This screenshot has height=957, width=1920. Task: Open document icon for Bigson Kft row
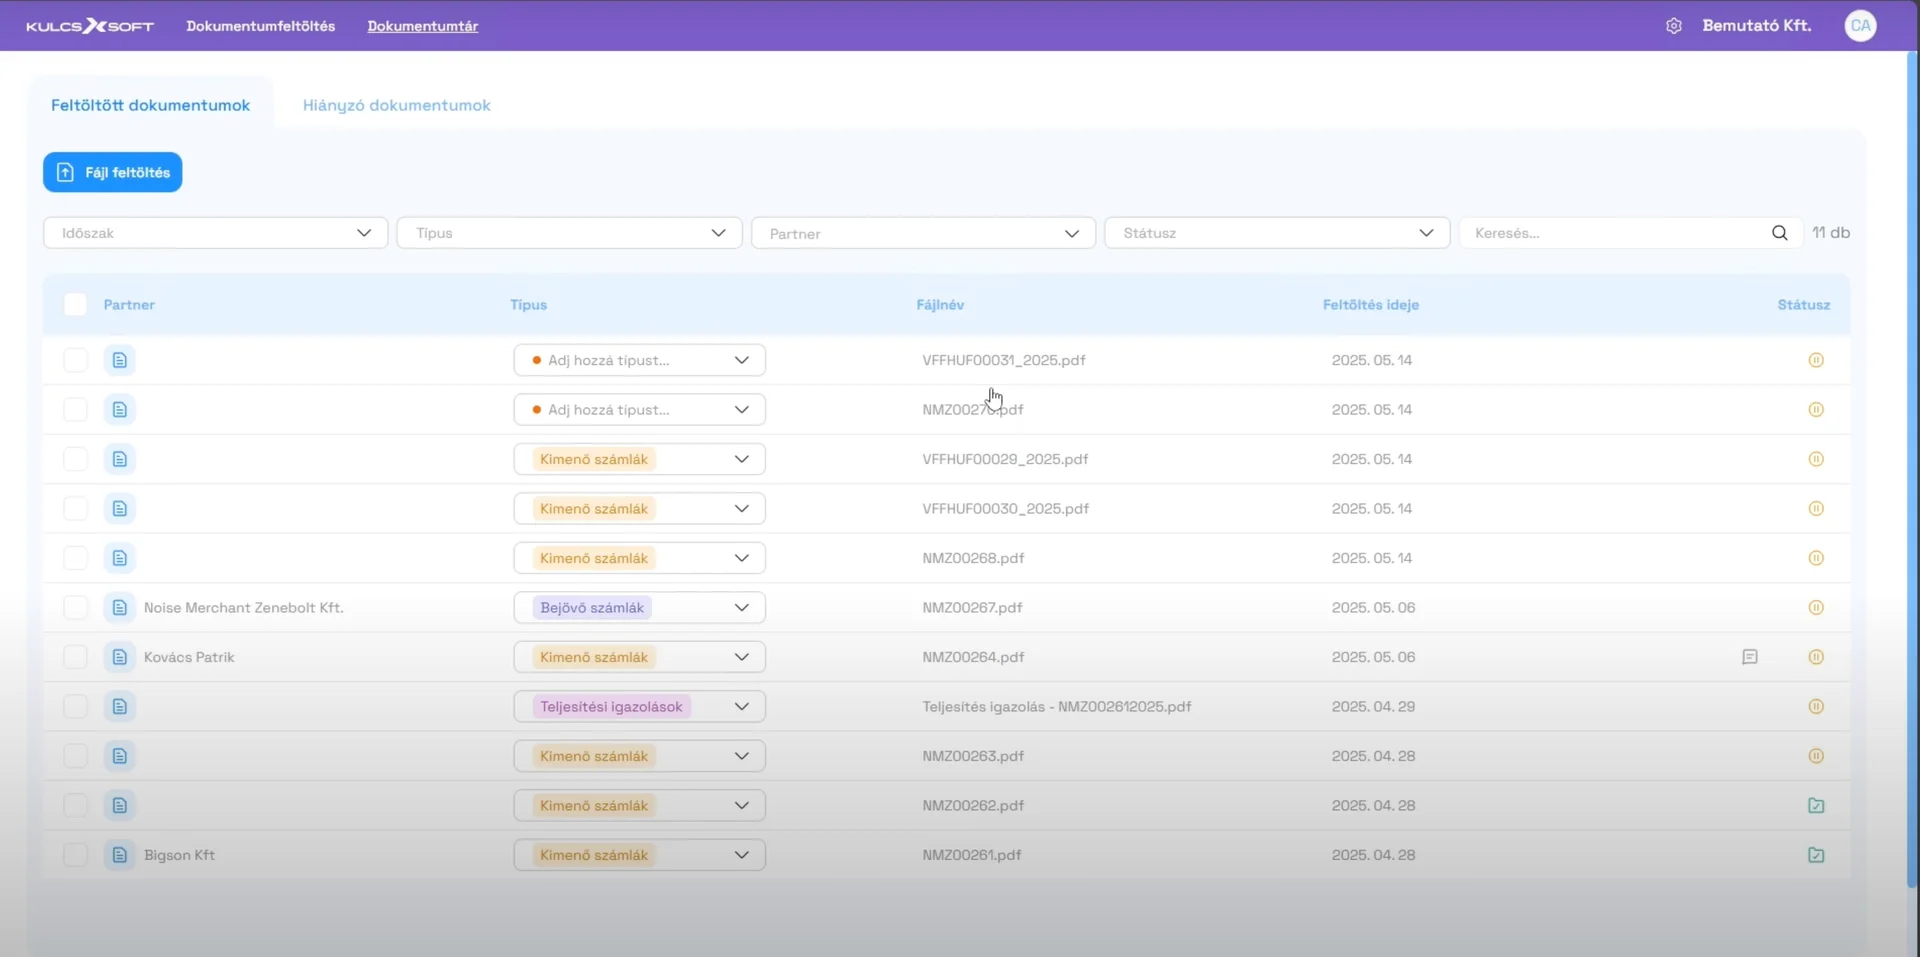tap(120, 855)
